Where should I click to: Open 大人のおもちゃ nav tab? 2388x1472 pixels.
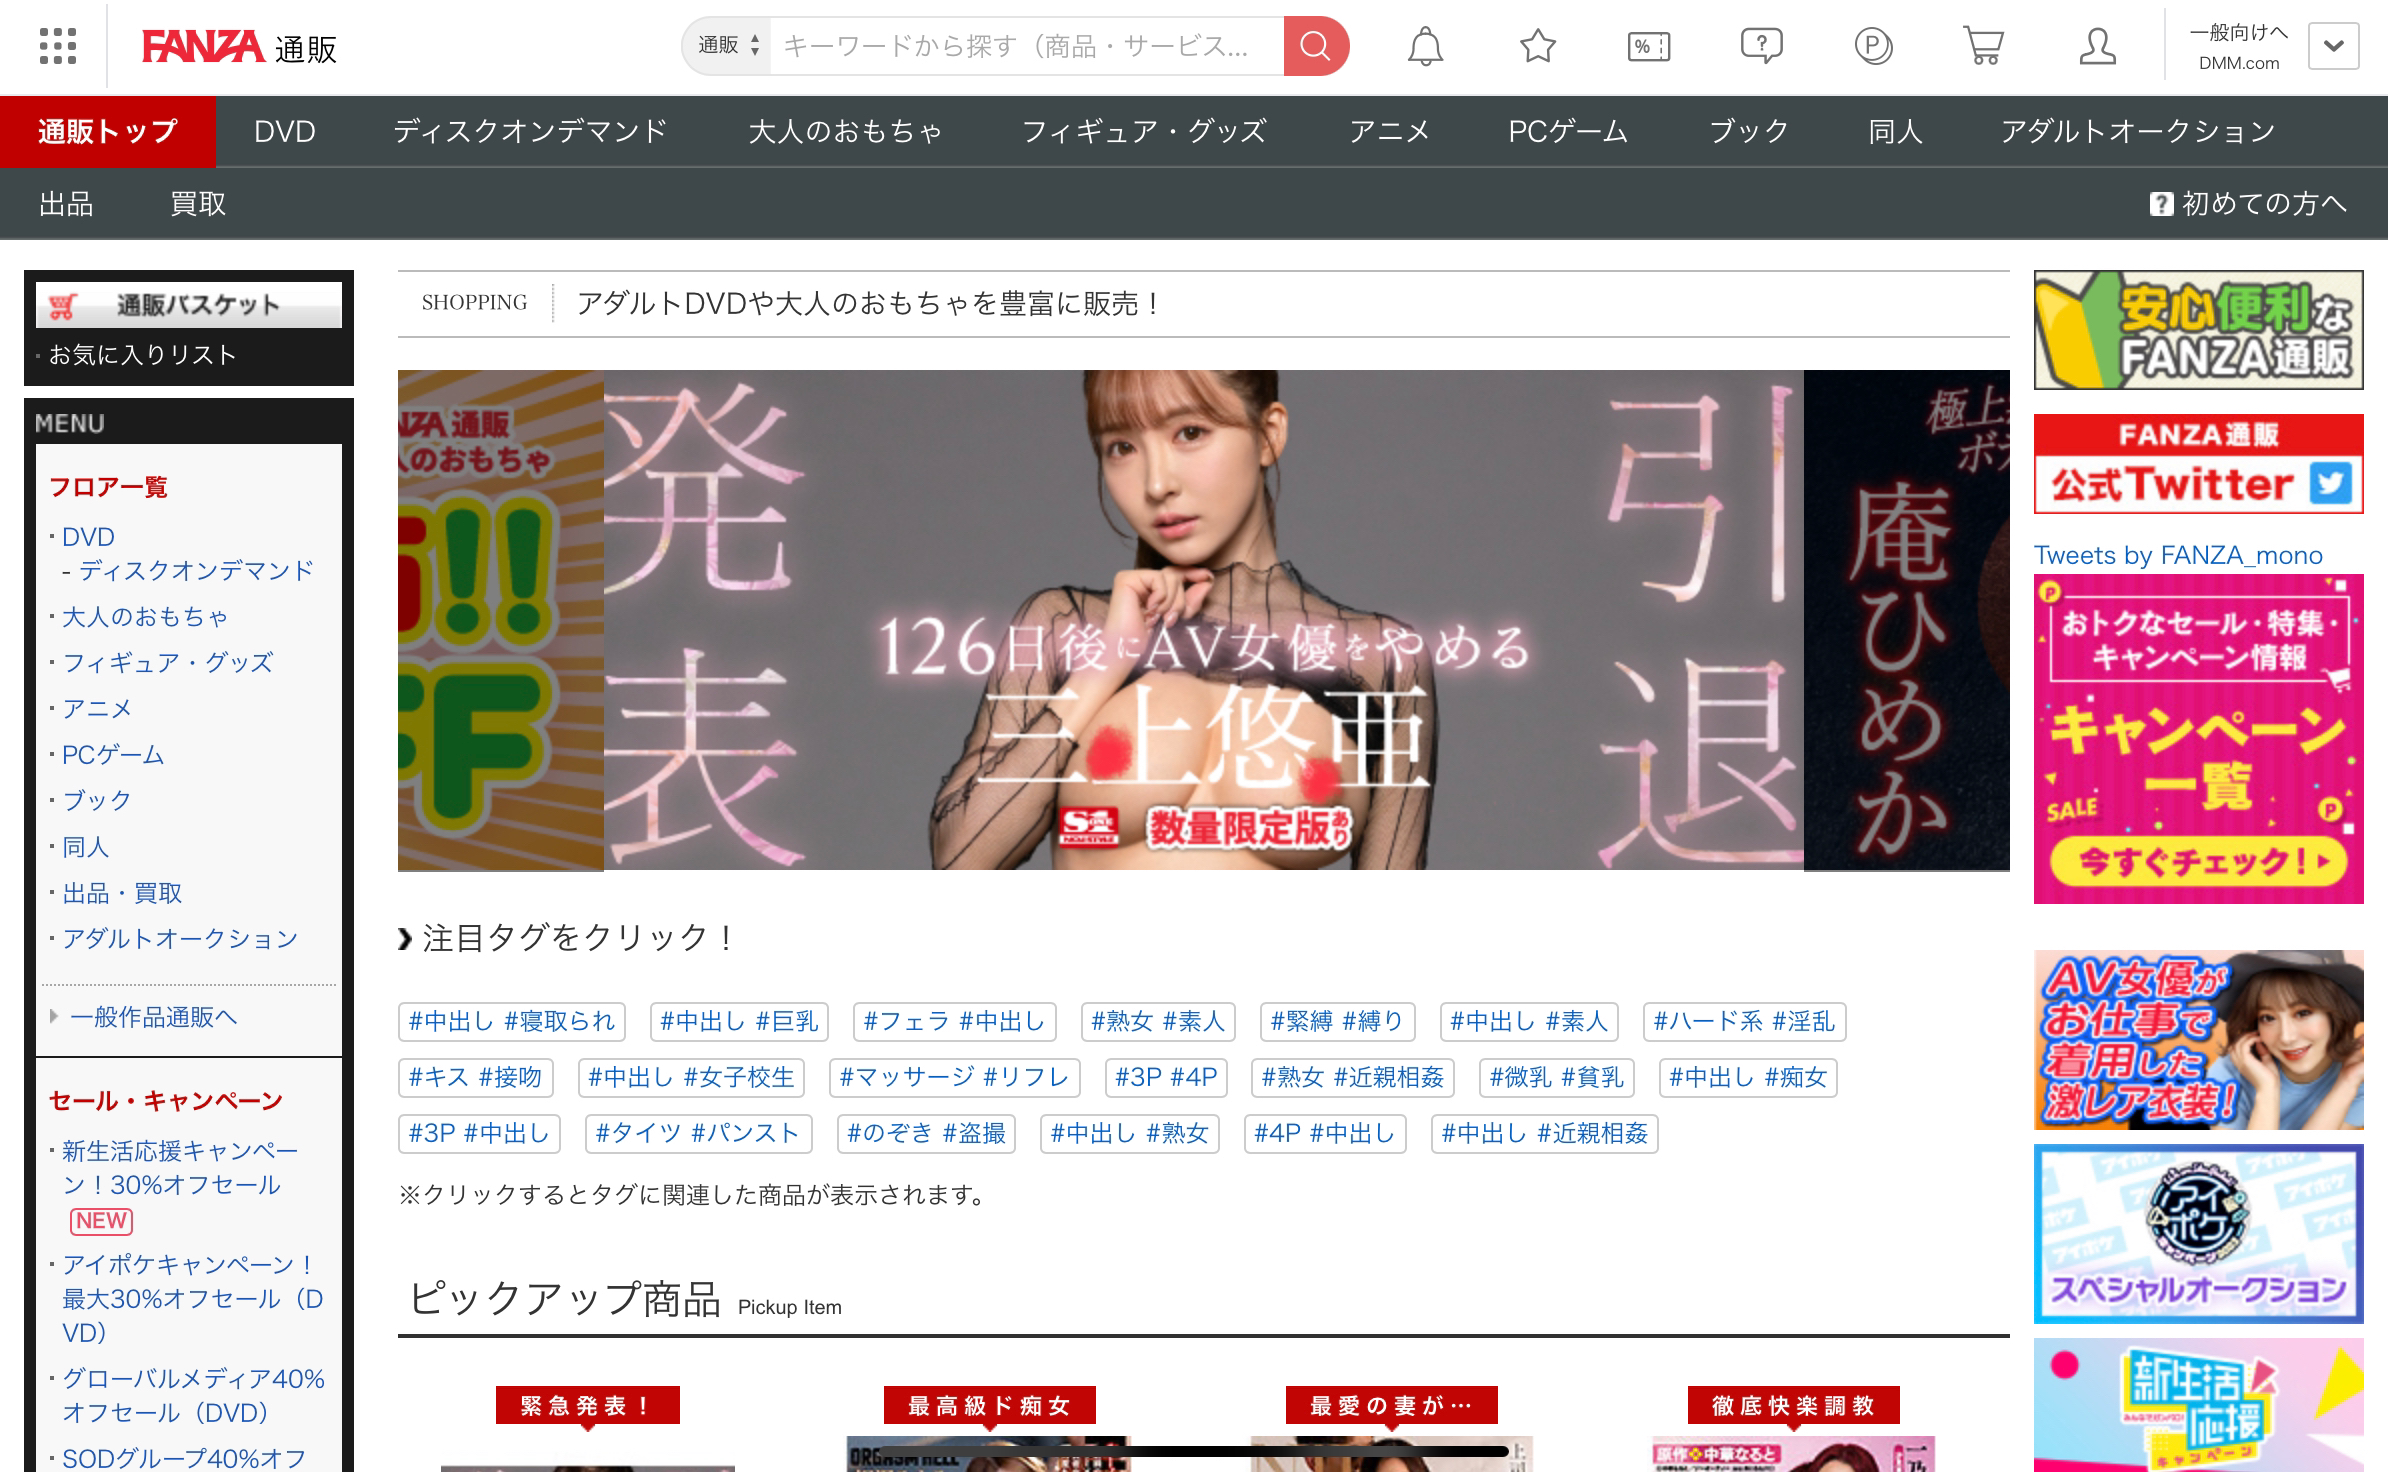pyautogui.click(x=846, y=131)
